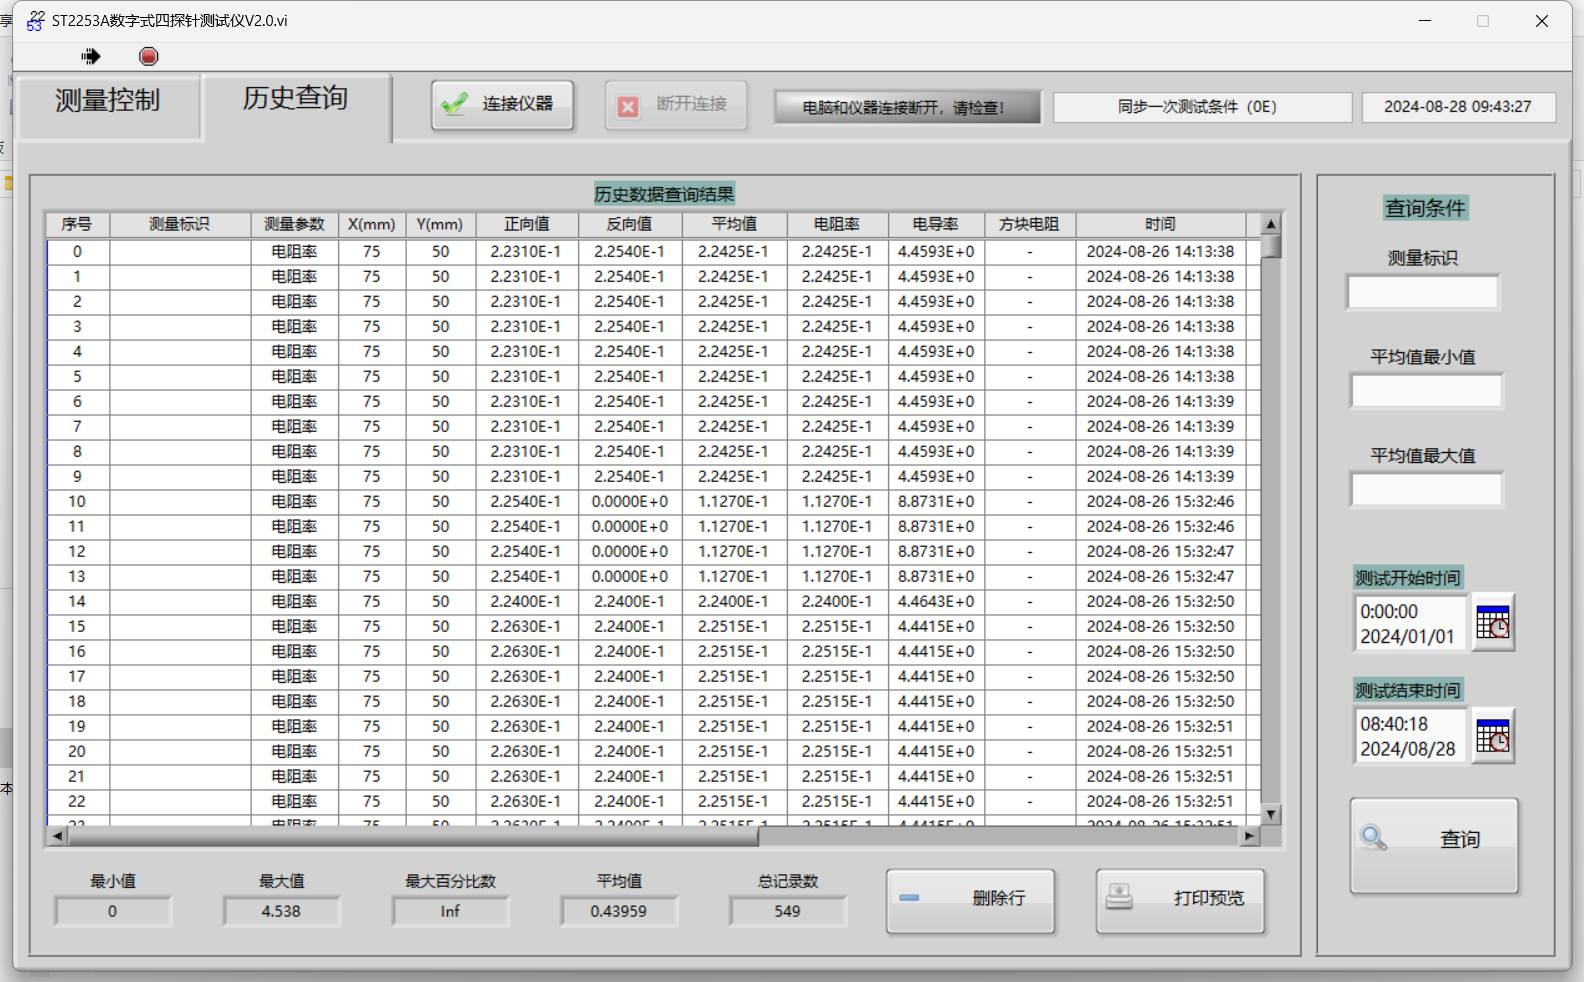1584x982 pixels.
Task: Click into the 平均值最大值 input box
Action: 1425,490
